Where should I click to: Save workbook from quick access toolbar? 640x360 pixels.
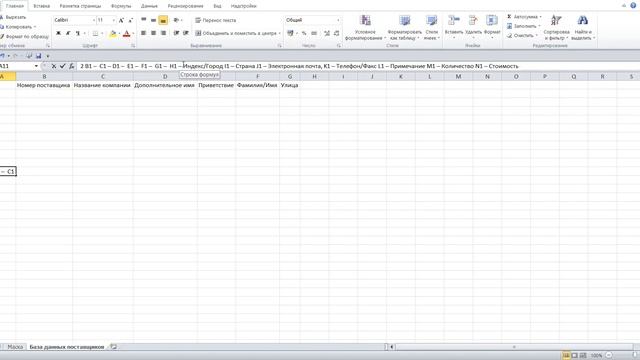coord(38,56)
